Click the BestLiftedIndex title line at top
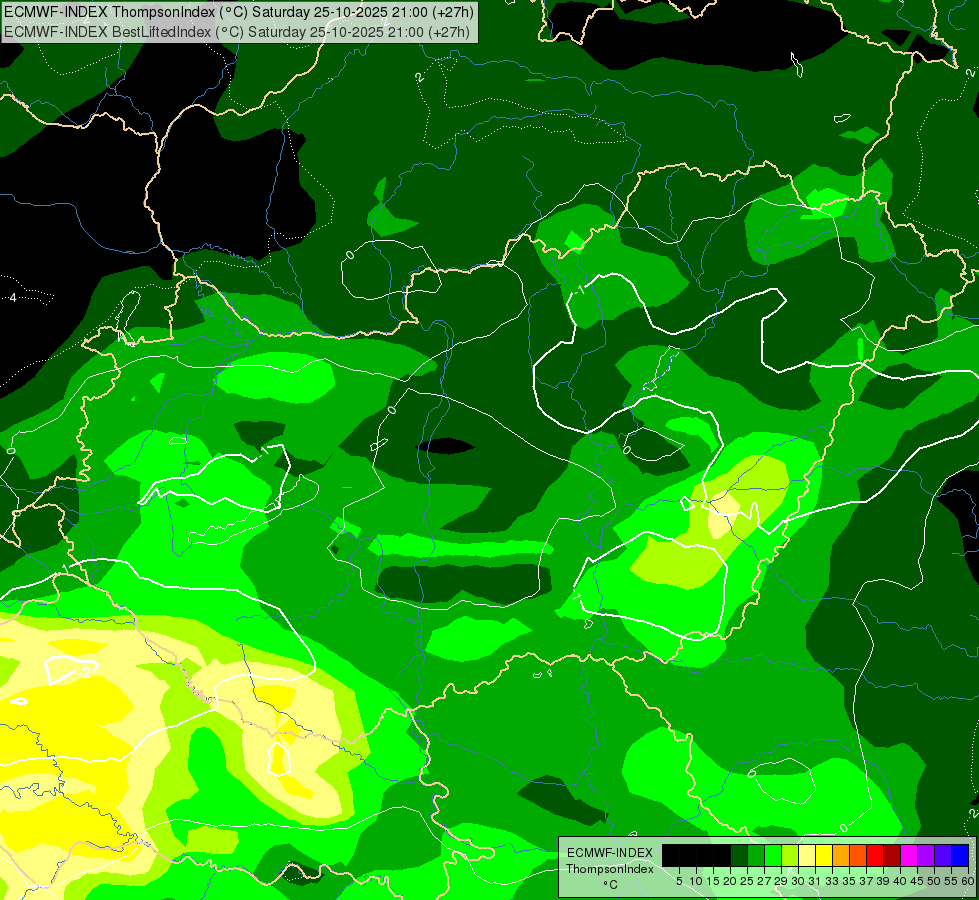 [237, 31]
